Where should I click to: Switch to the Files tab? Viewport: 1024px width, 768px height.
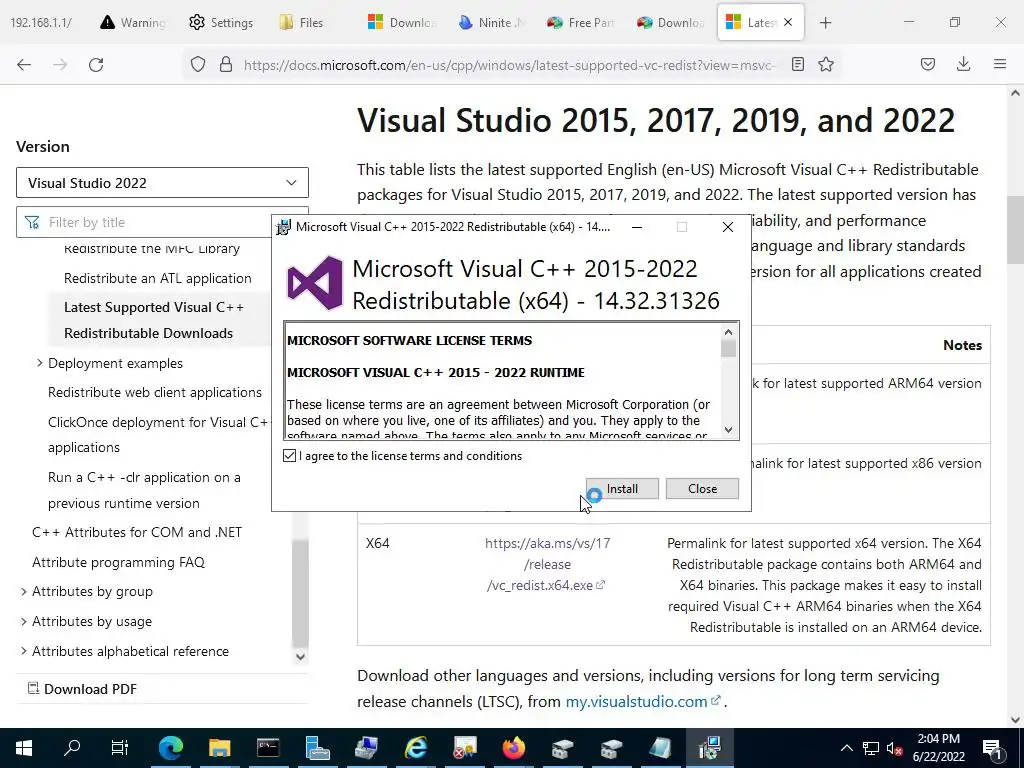310,23
